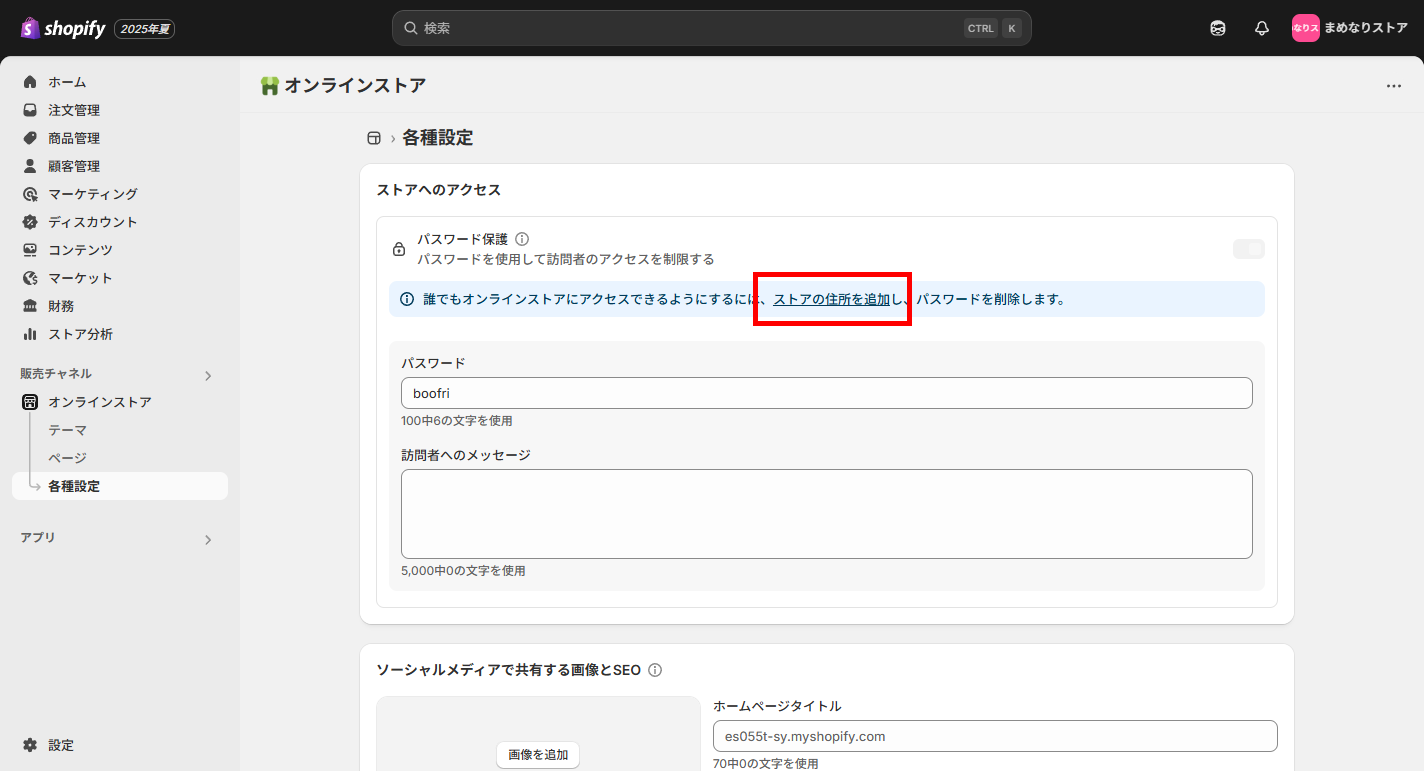Toggle the パスワード保護 switch

(1248, 249)
